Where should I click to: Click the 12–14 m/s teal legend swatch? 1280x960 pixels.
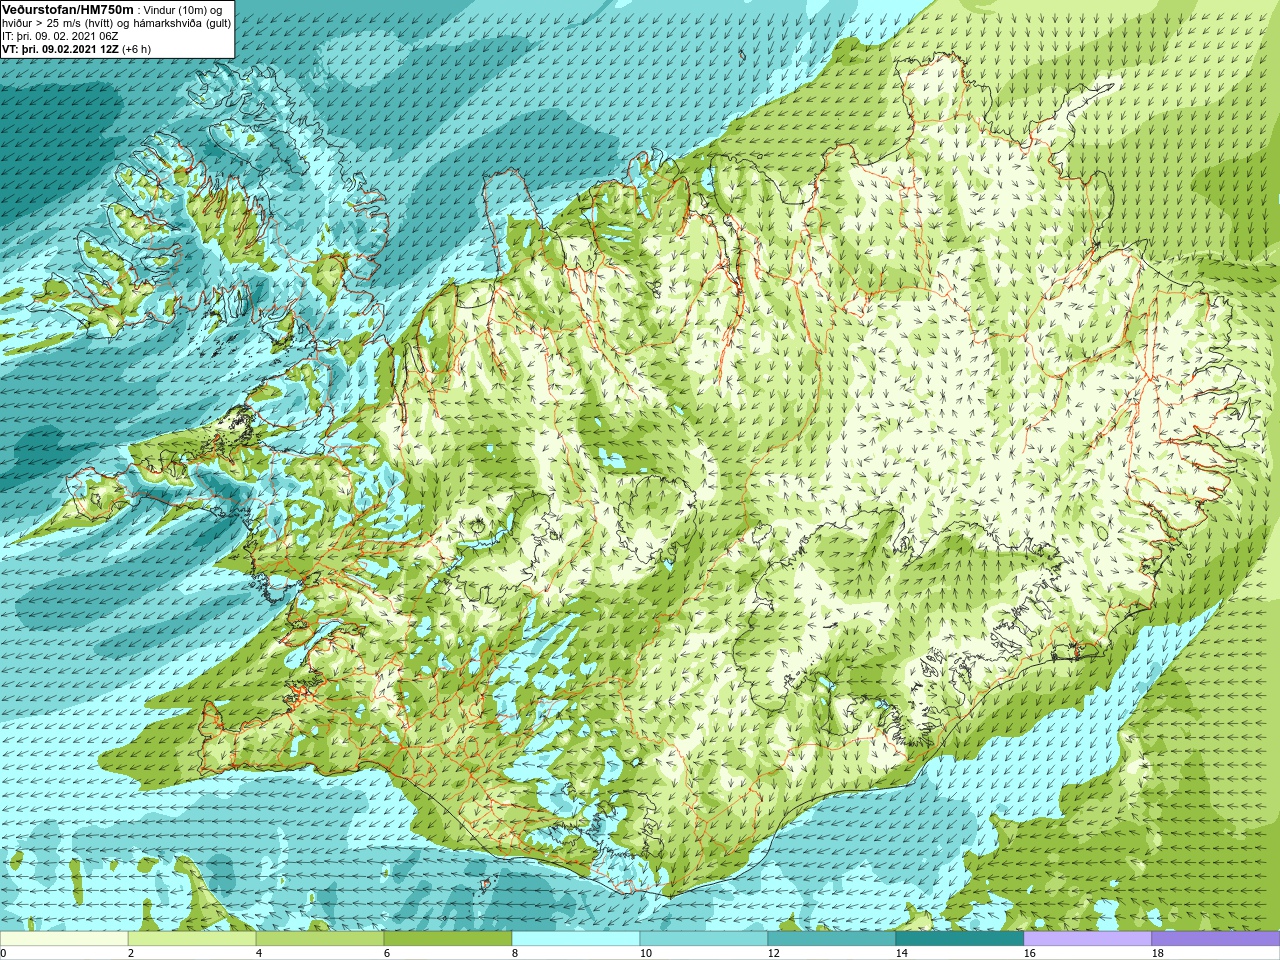click(x=832, y=939)
